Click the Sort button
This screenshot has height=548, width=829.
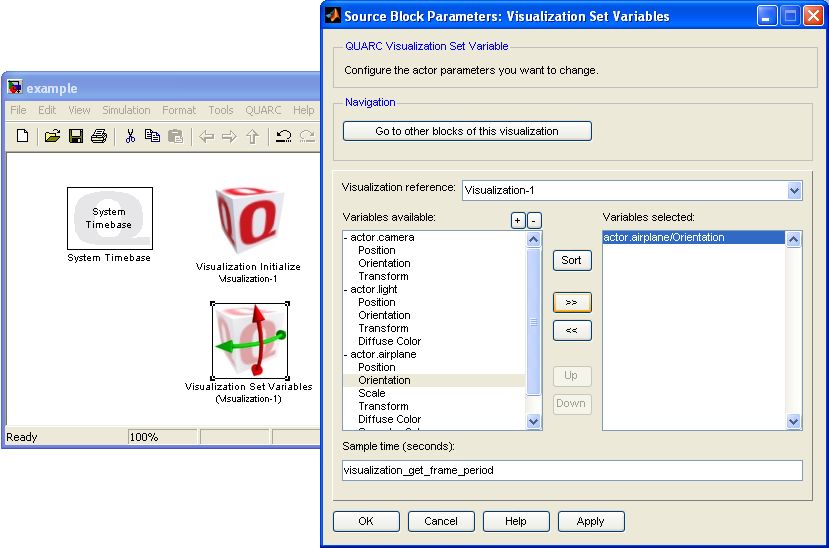click(572, 260)
